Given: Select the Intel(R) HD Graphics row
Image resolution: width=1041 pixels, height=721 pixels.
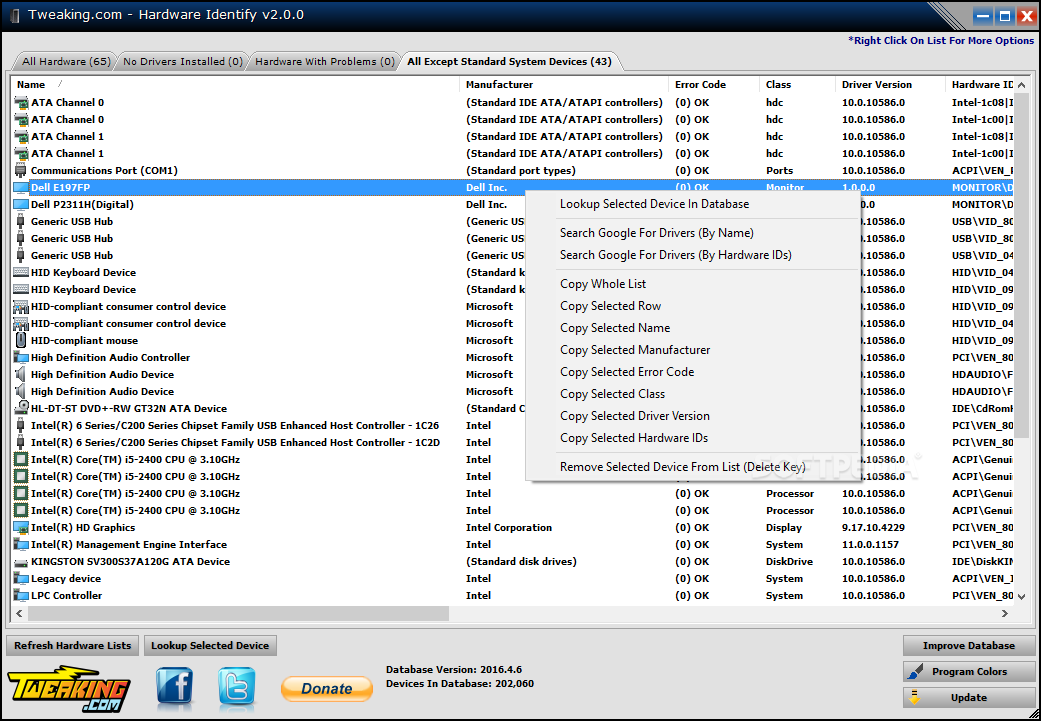Looking at the screenshot, I should click(513, 528).
